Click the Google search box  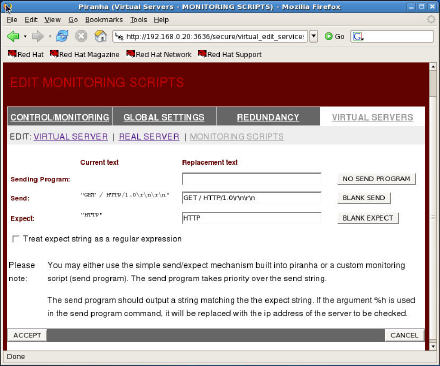coord(392,36)
